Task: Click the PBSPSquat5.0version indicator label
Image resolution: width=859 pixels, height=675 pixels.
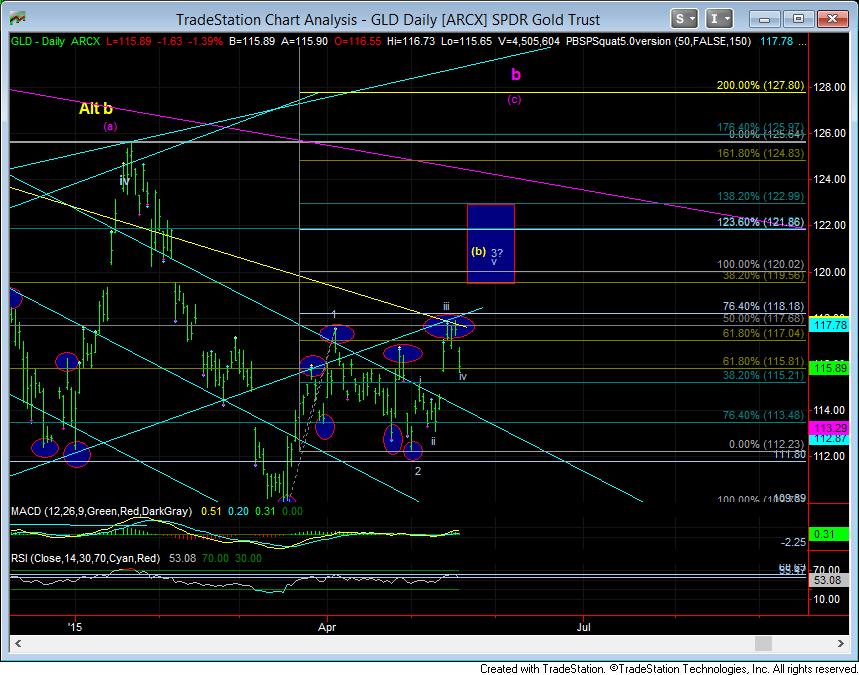Action: [618, 41]
